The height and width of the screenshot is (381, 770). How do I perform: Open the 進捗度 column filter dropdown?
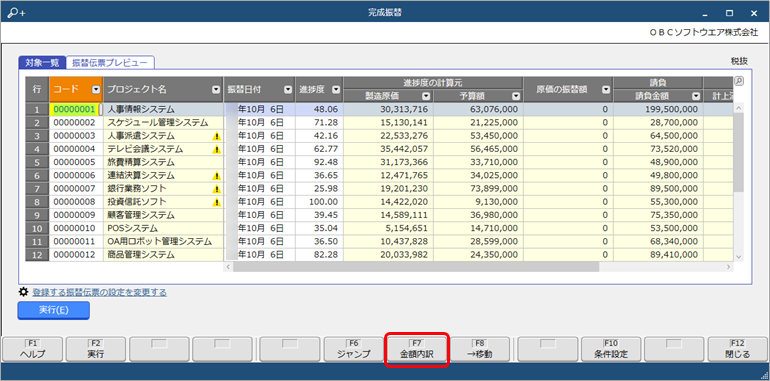pos(336,89)
